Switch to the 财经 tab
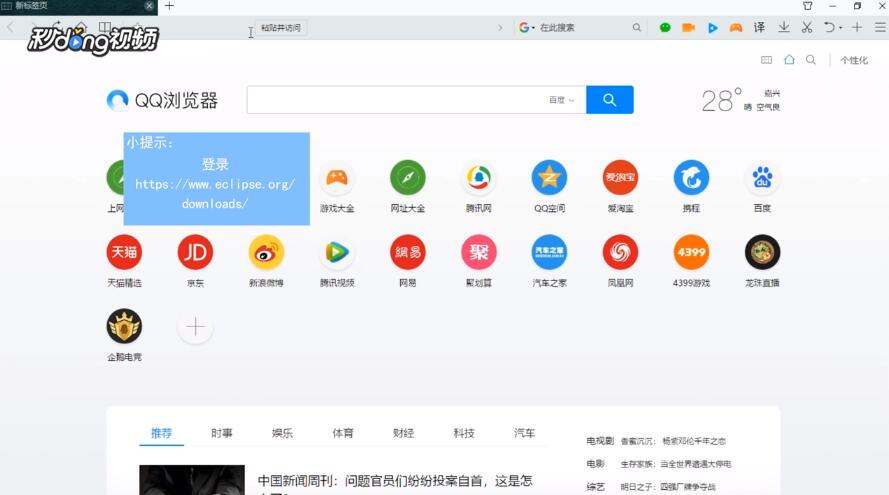The width and height of the screenshot is (889, 495). 403,433
